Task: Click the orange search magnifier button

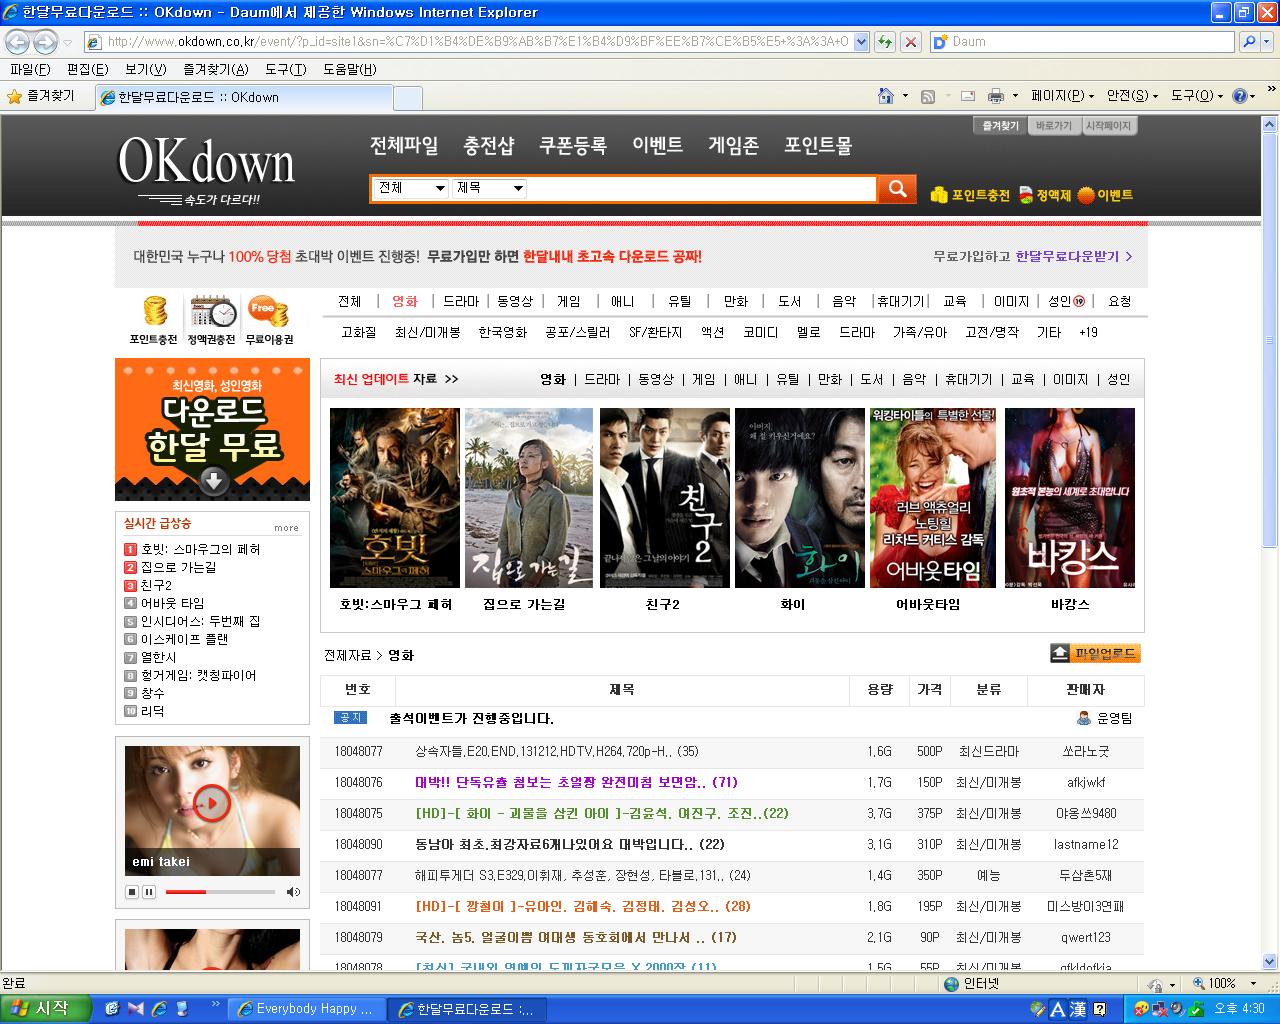Action: [x=897, y=188]
